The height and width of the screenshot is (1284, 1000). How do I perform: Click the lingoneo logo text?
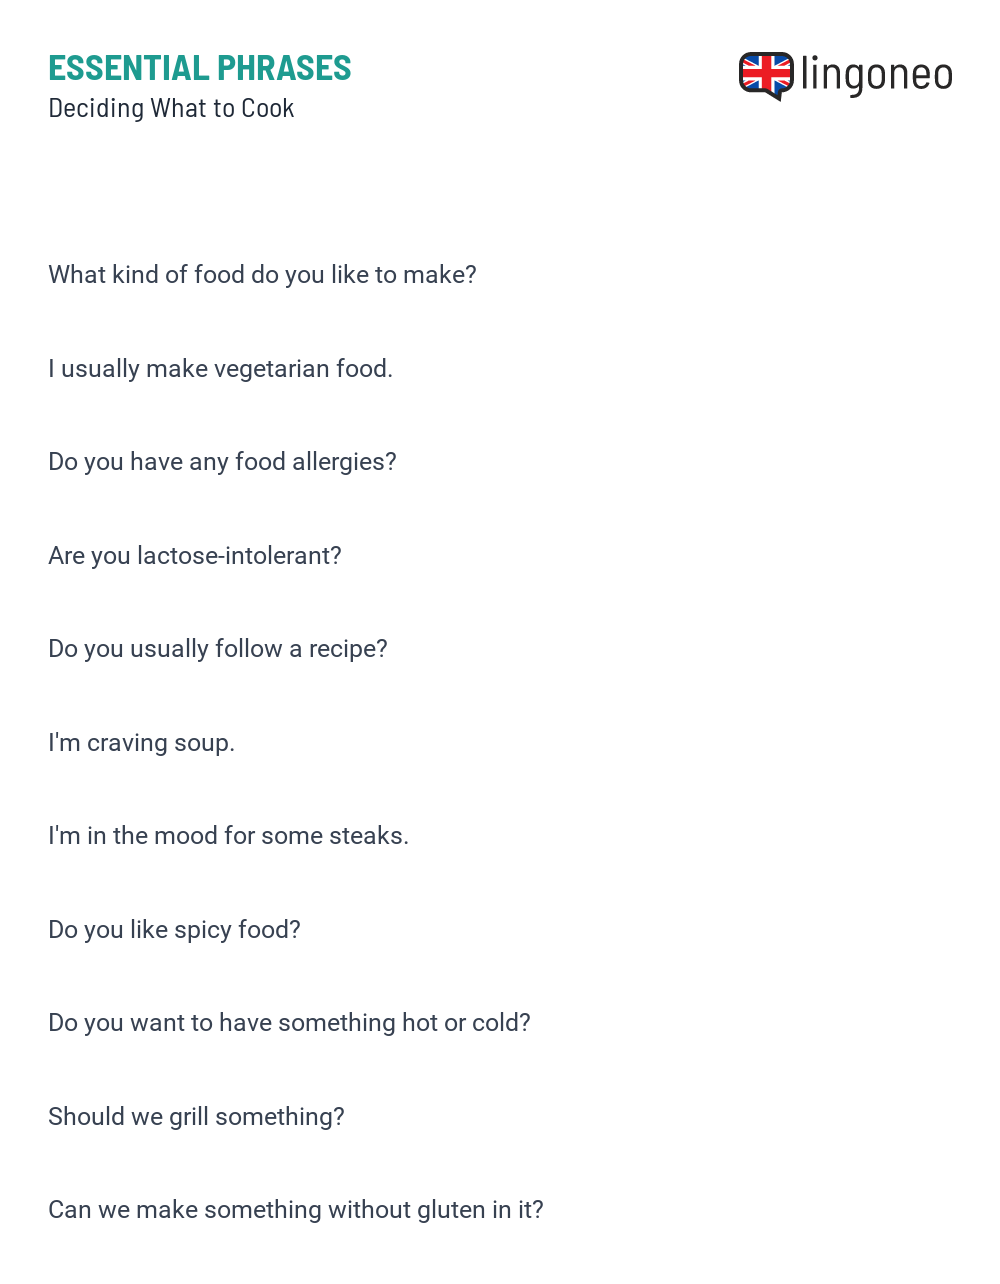(x=877, y=75)
